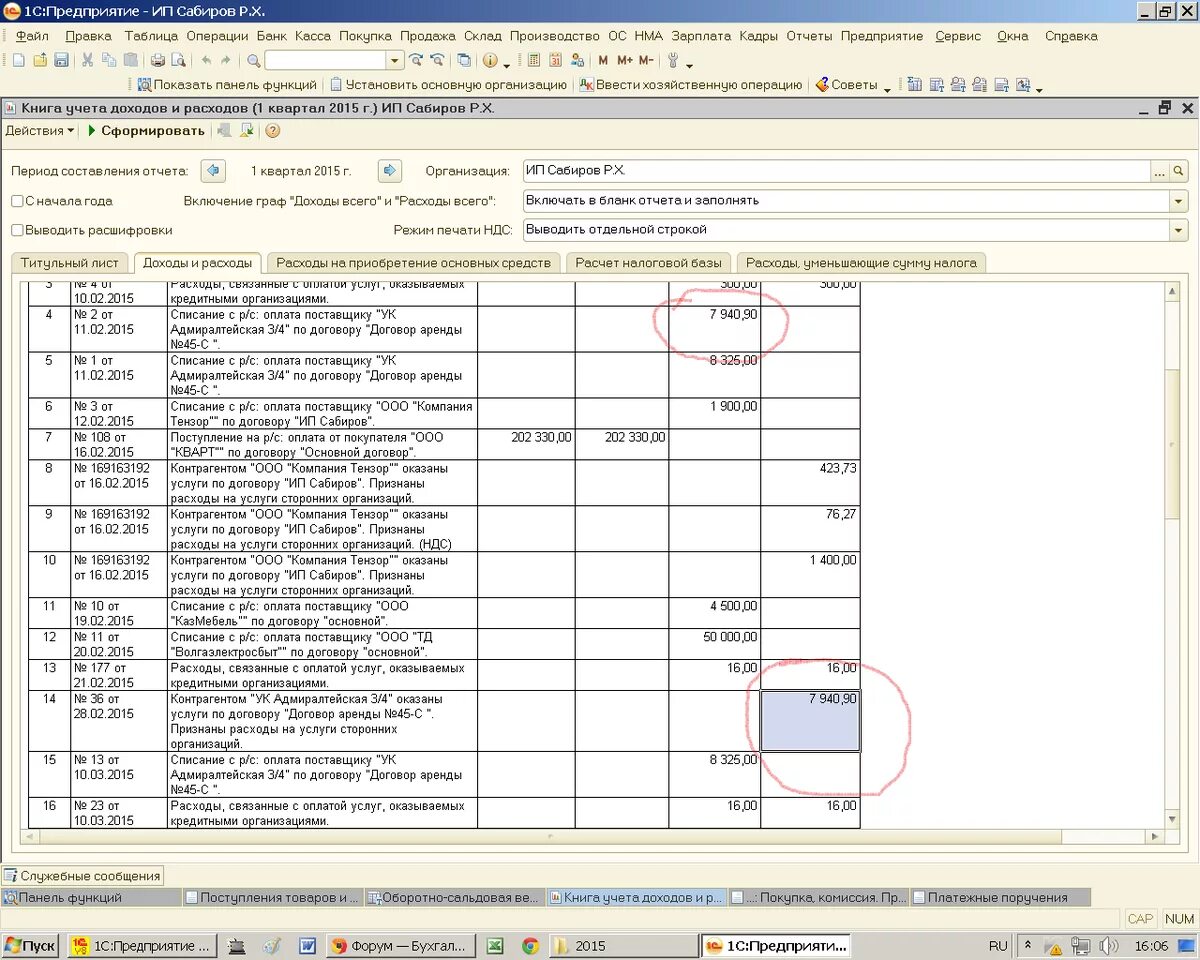Select highlighted 7 940,90 cell in row 14
Screen dimensions: 1200x960
click(x=811, y=721)
